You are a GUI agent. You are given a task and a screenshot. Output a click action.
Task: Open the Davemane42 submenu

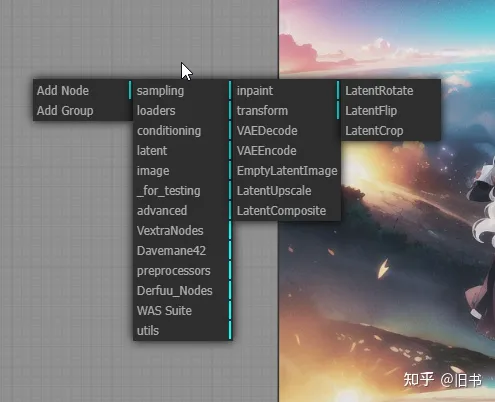tap(183, 250)
